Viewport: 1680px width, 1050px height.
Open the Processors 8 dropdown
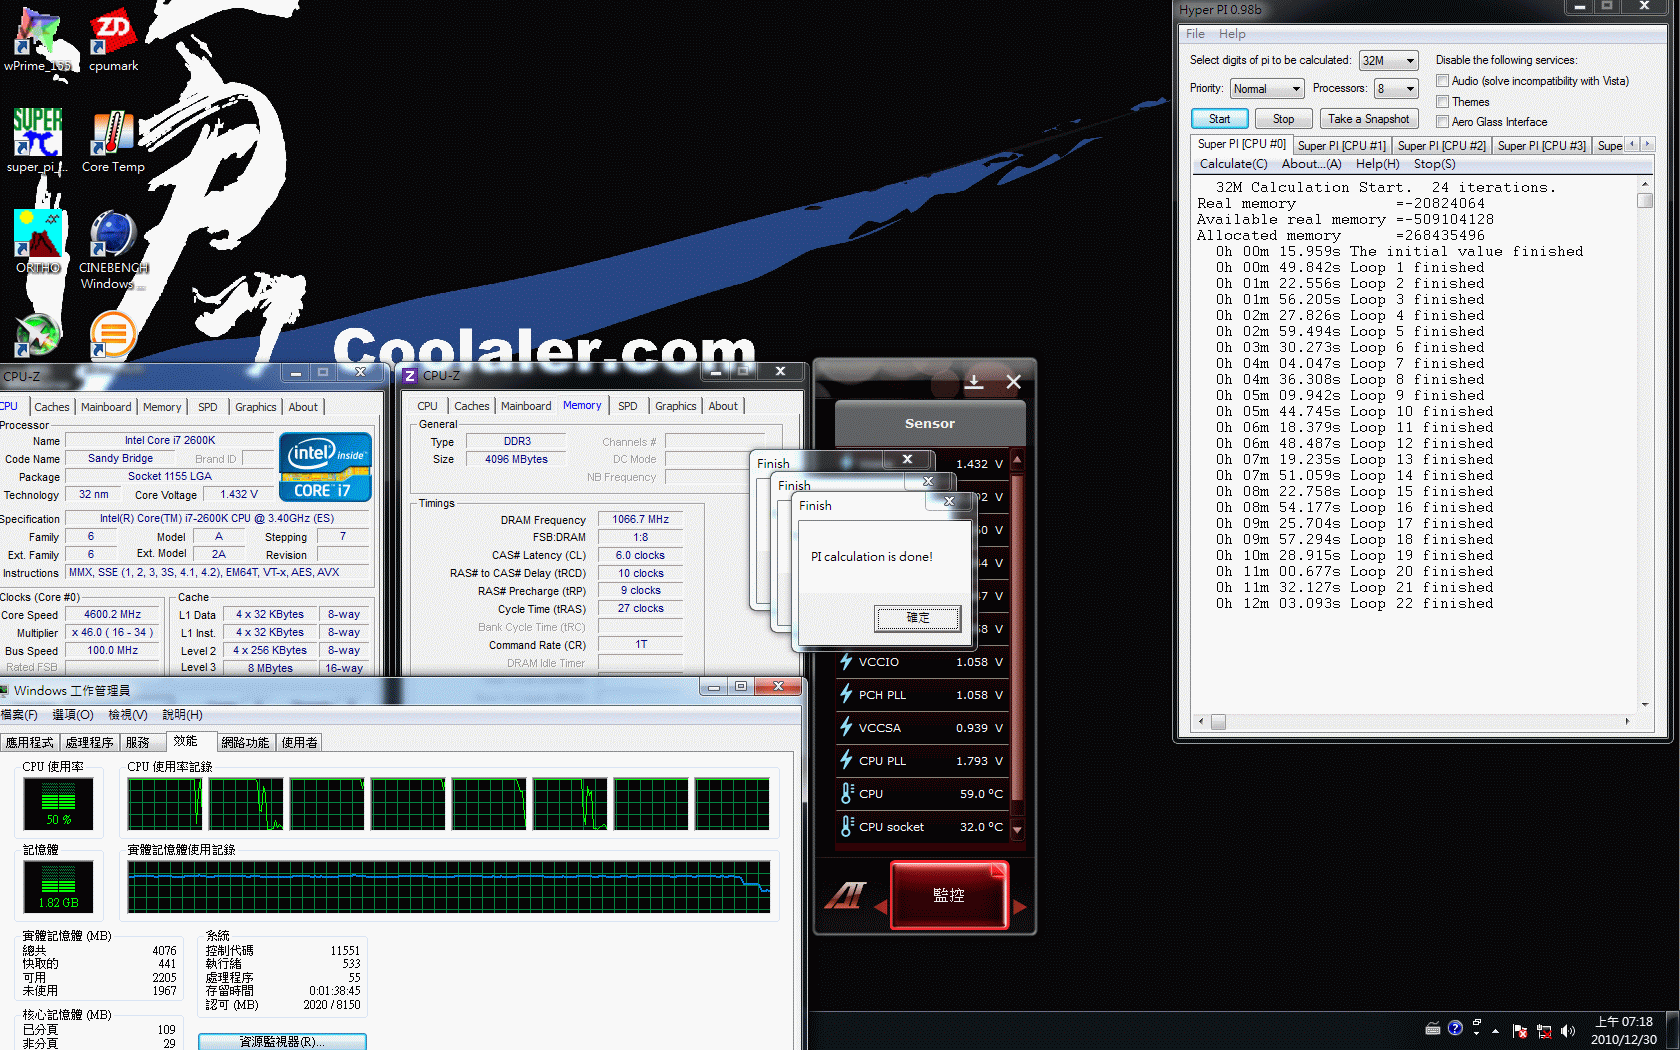coord(1396,89)
